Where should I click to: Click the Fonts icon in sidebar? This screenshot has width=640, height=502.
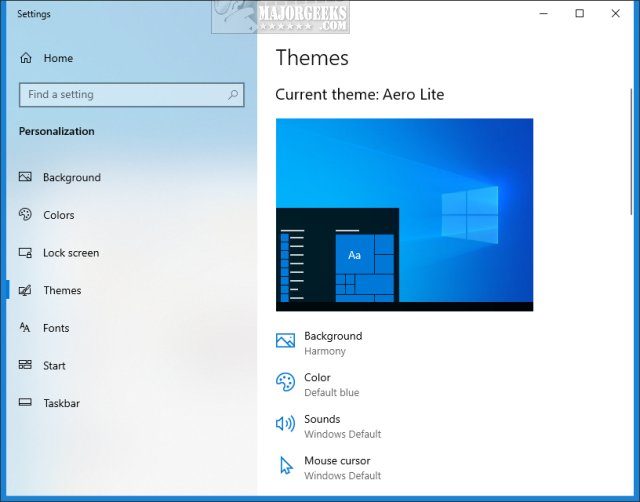25,327
